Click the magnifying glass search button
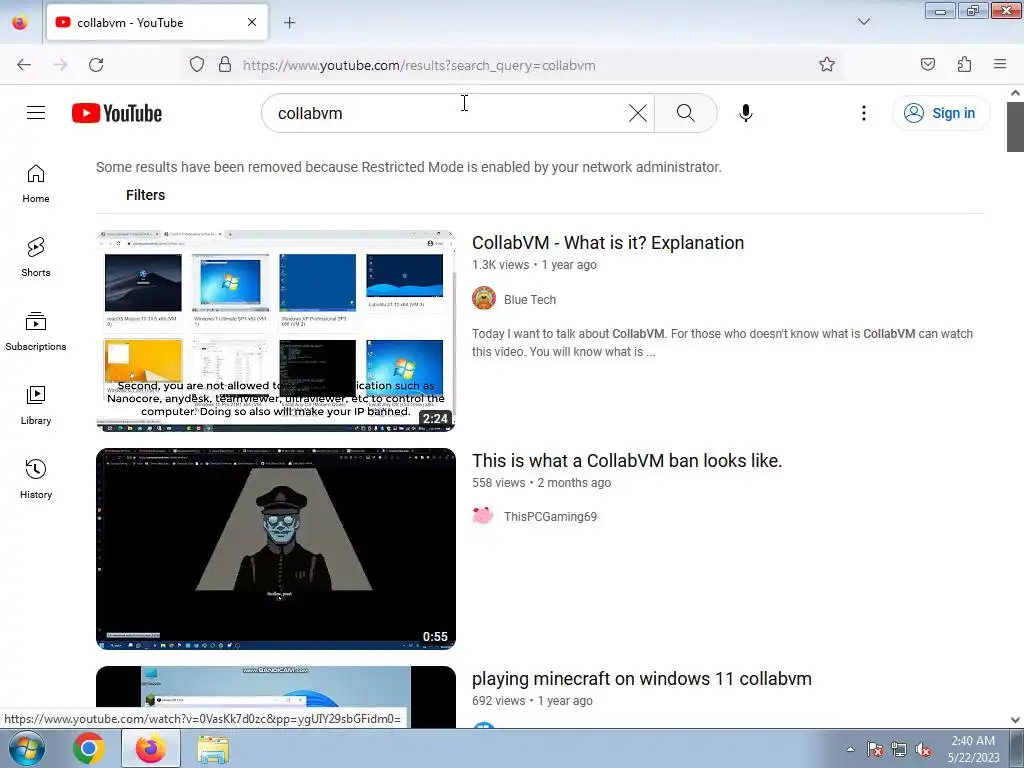The image size is (1024, 768). pos(686,113)
